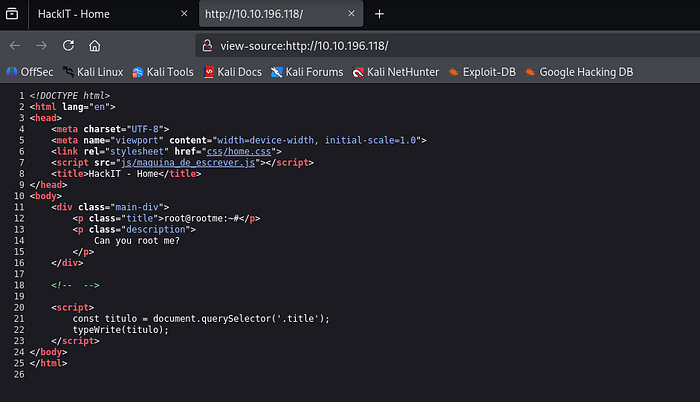Open the Exploit-DB bookmark

(482, 72)
